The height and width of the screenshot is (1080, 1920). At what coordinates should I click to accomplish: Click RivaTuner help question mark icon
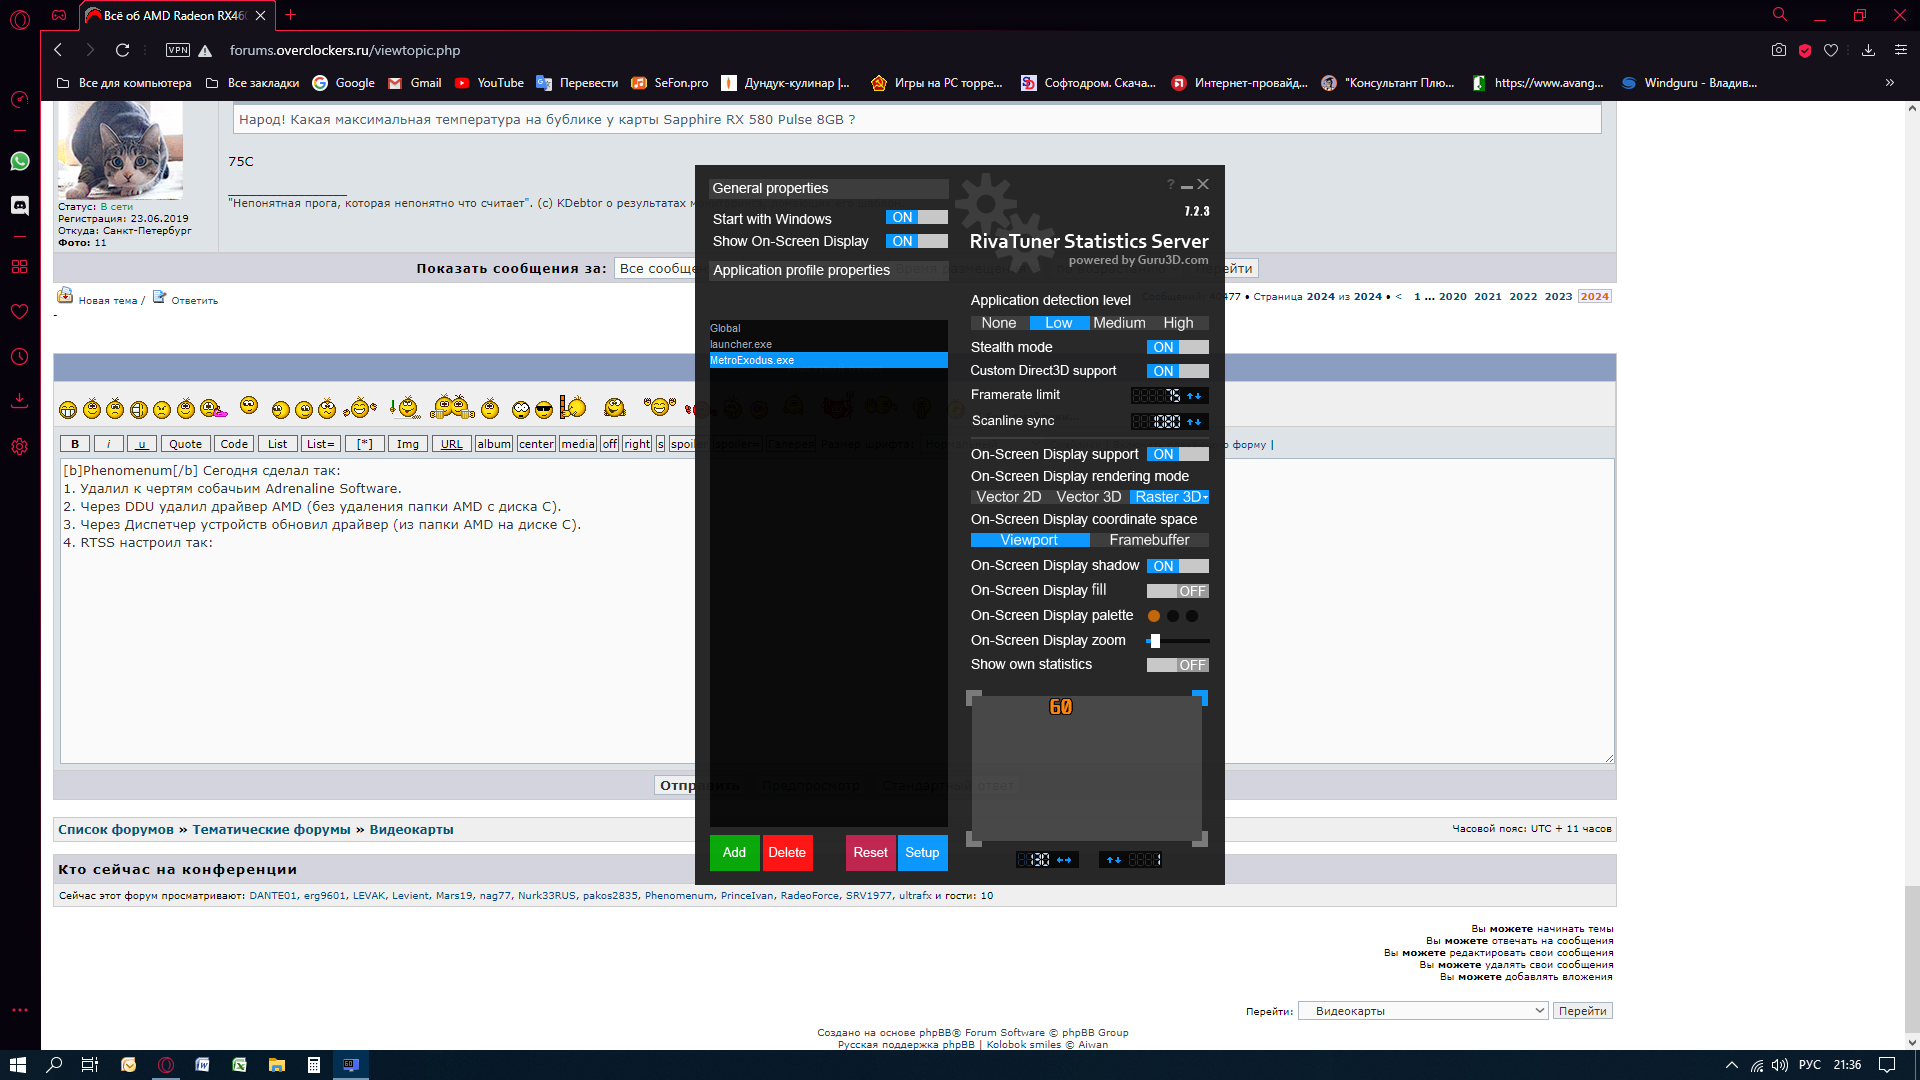pos(1170,185)
